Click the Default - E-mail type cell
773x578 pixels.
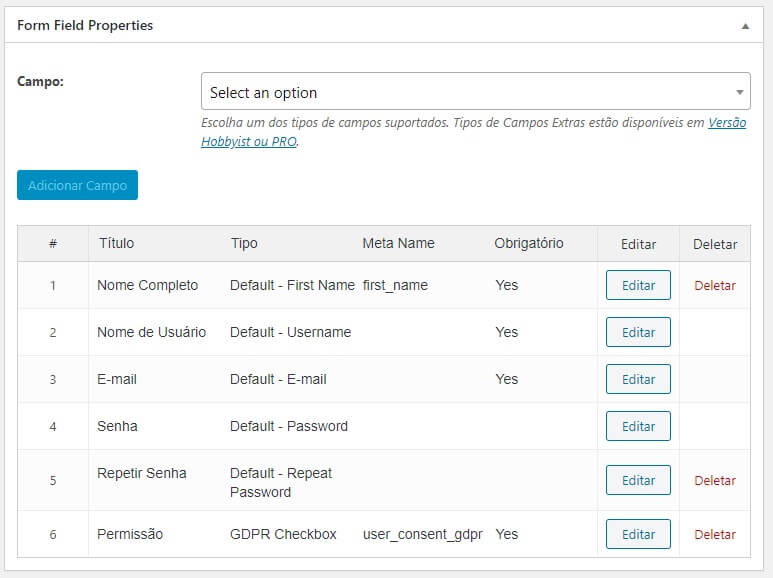point(278,379)
